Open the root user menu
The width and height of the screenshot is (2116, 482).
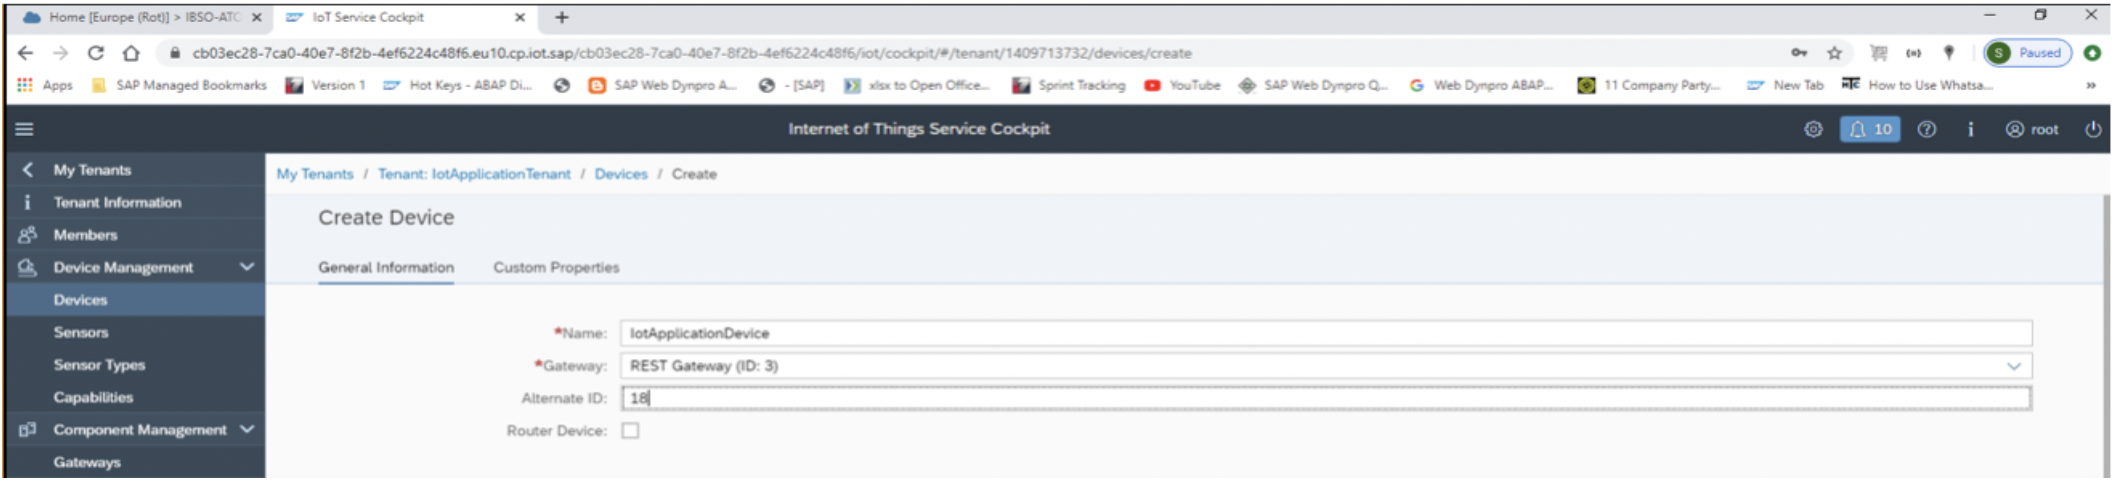click(x=2031, y=129)
